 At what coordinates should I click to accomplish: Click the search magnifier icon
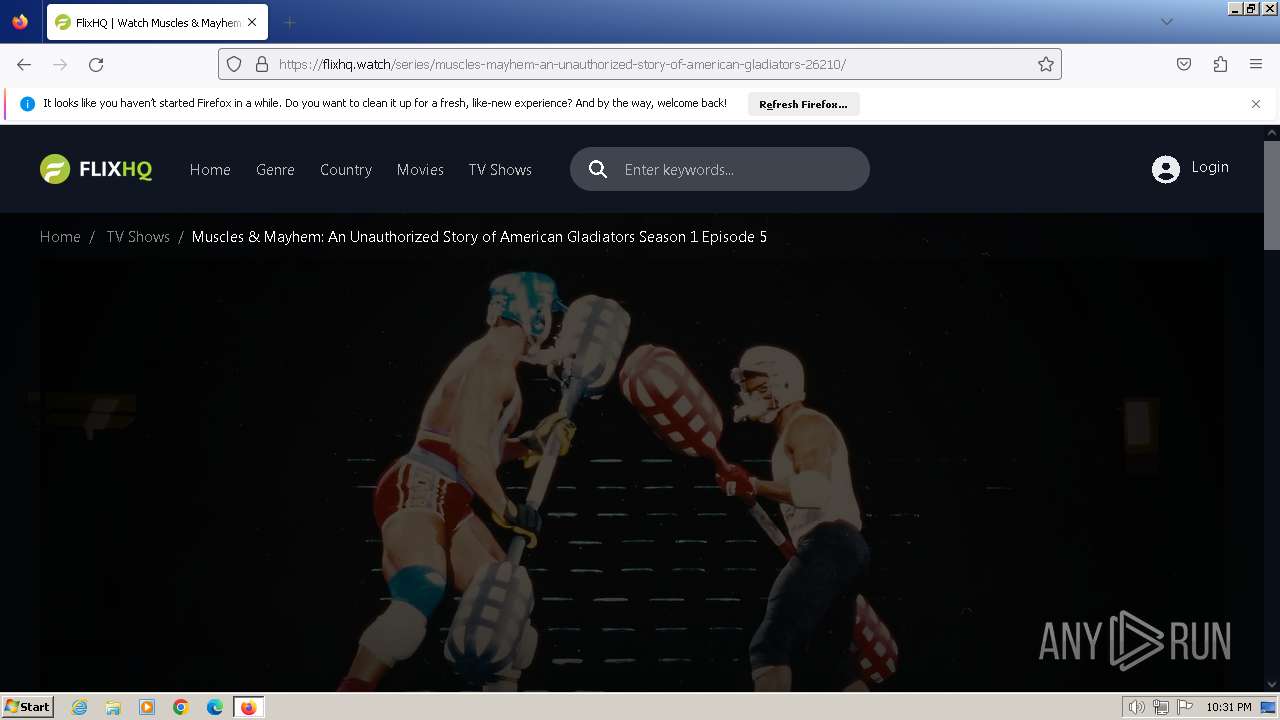pos(598,169)
